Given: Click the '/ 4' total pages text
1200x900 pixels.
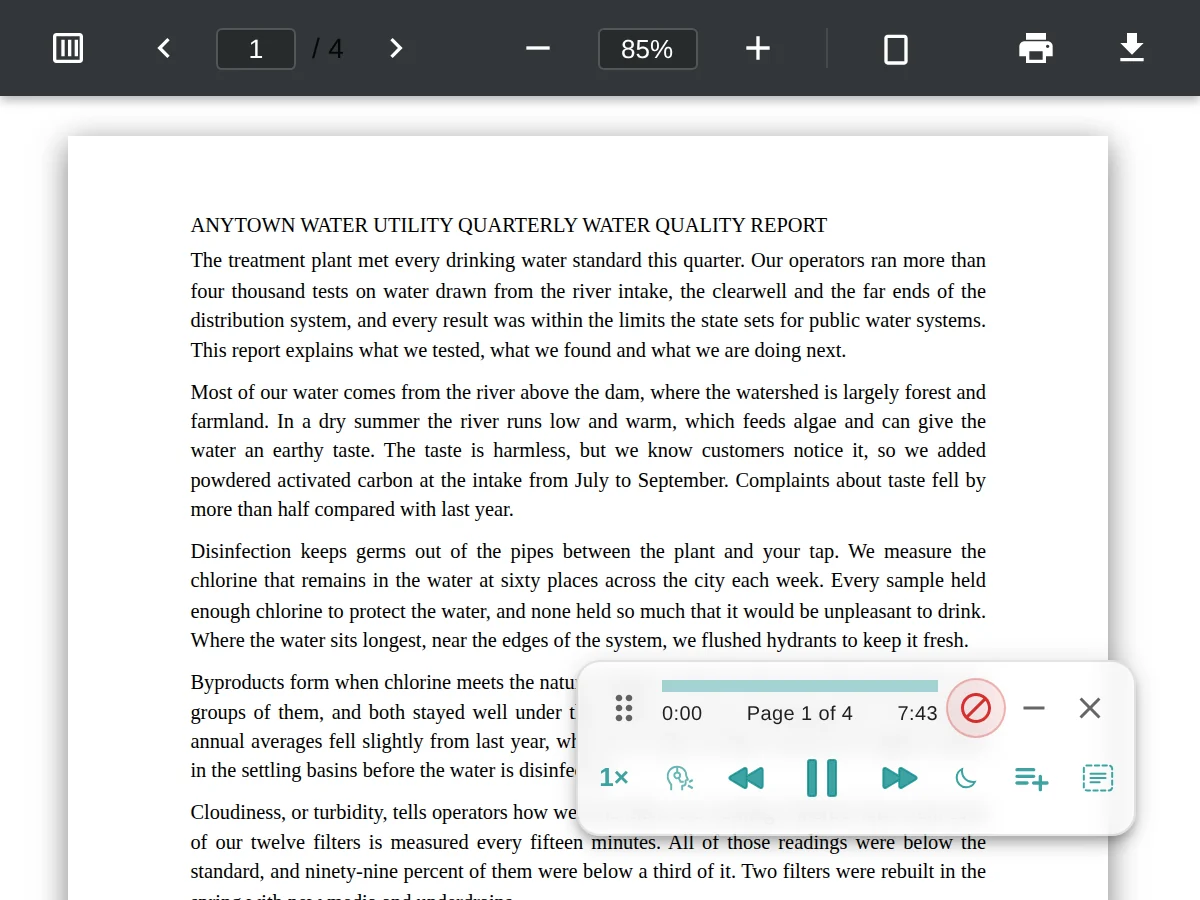Looking at the screenshot, I should (x=327, y=48).
